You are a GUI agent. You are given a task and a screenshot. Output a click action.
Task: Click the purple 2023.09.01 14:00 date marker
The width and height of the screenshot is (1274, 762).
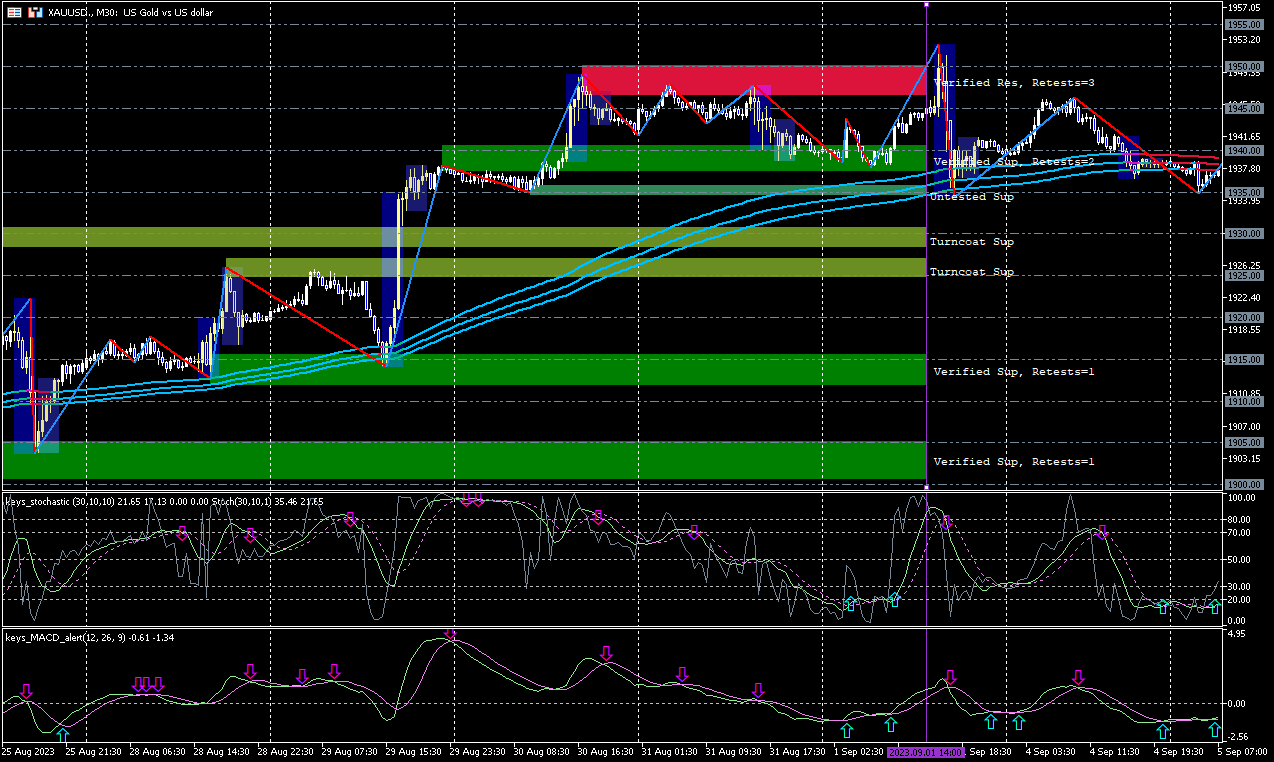(925, 751)
